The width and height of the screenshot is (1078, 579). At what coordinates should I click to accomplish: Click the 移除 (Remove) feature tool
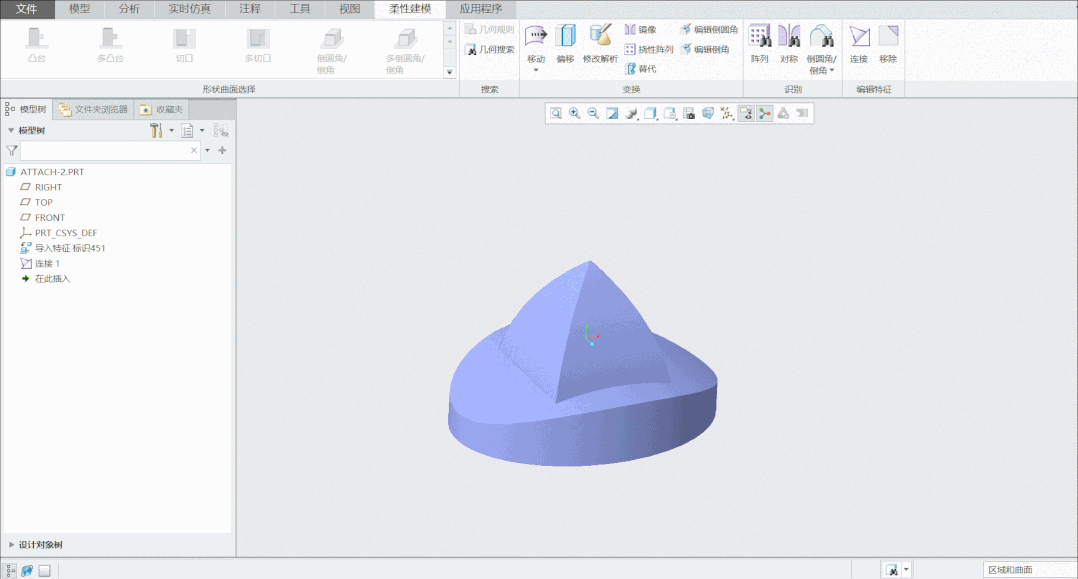(888, 44)
